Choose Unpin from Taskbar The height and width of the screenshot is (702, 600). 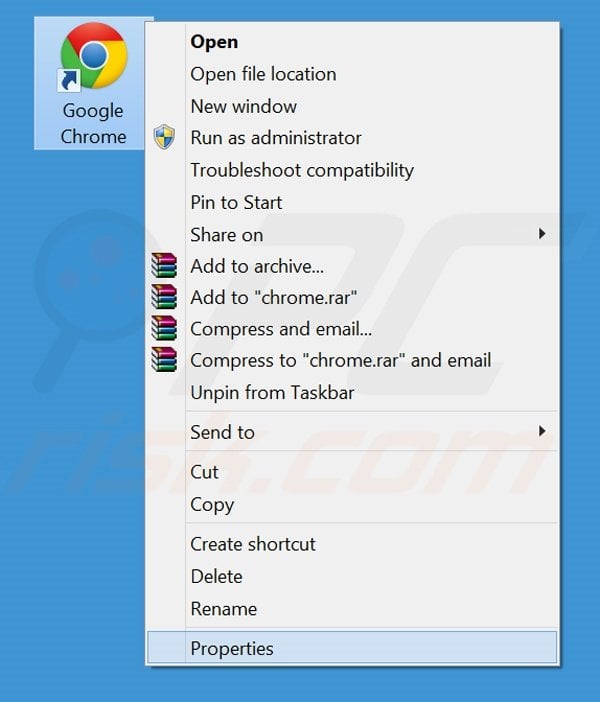(x=272, y=393)
